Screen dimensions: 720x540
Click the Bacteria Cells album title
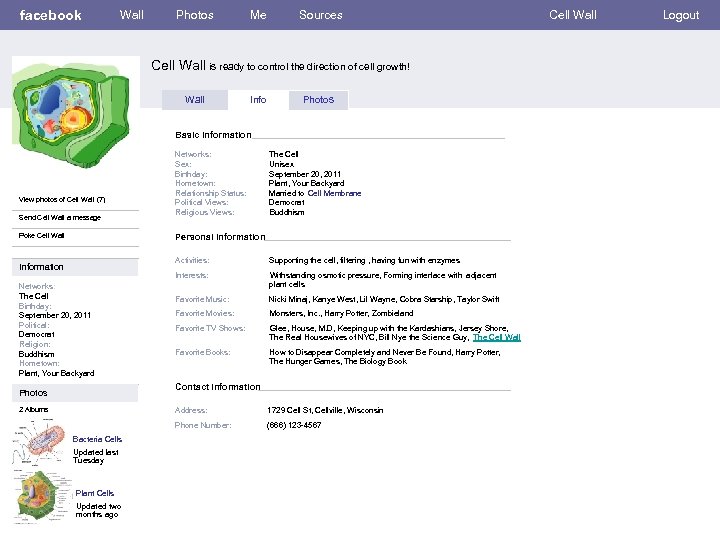[97, 439]
